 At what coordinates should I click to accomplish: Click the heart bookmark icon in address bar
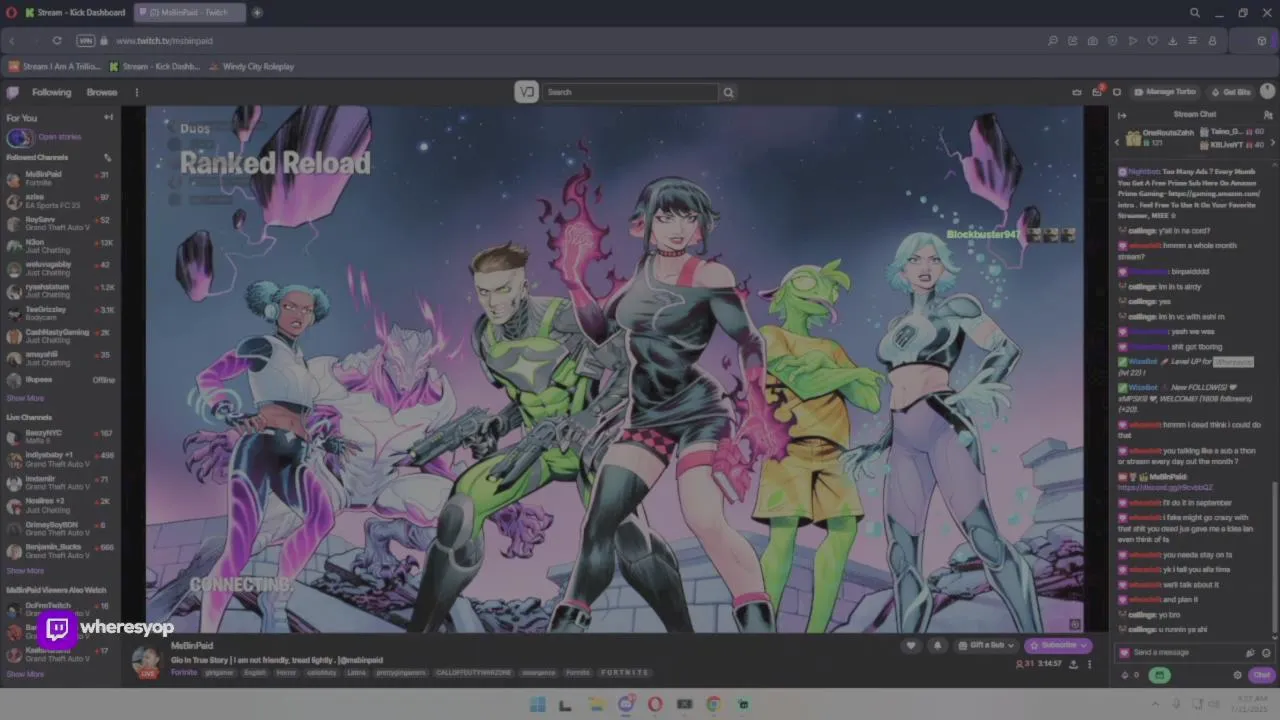pos(1152,41)
